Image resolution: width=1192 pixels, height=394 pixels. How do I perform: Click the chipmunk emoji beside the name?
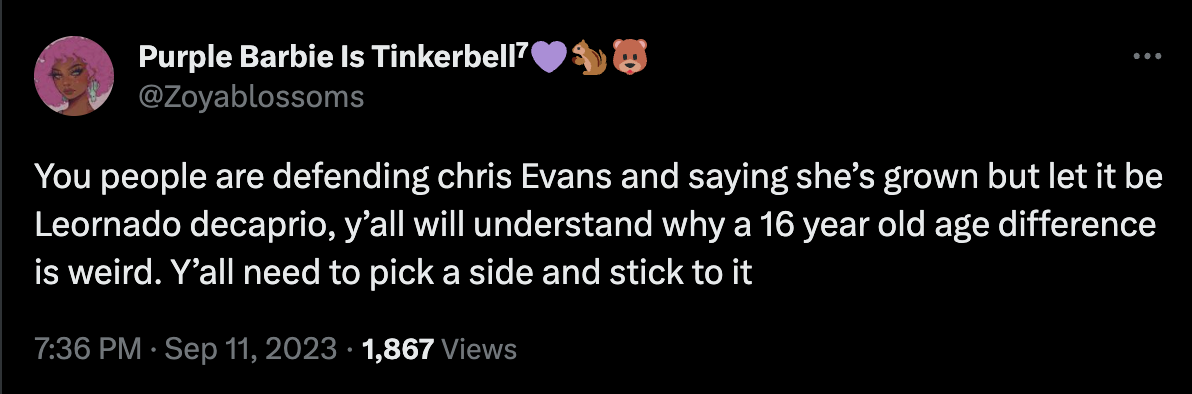(588, 59)
